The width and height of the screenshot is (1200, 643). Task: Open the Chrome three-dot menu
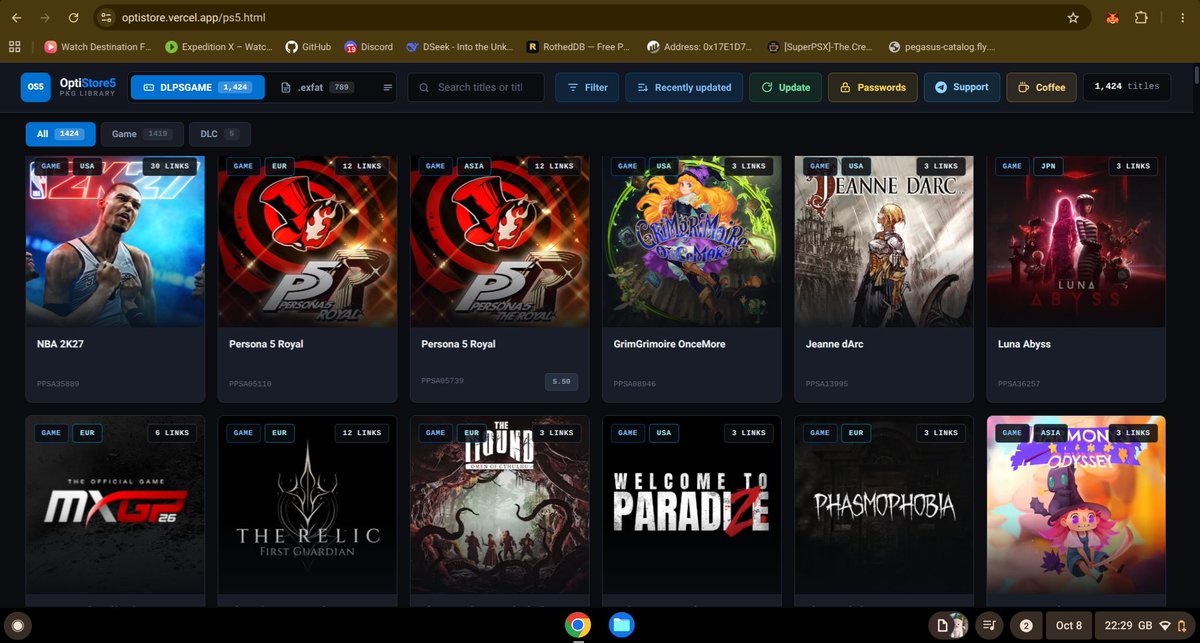(x=1182, y=17)
